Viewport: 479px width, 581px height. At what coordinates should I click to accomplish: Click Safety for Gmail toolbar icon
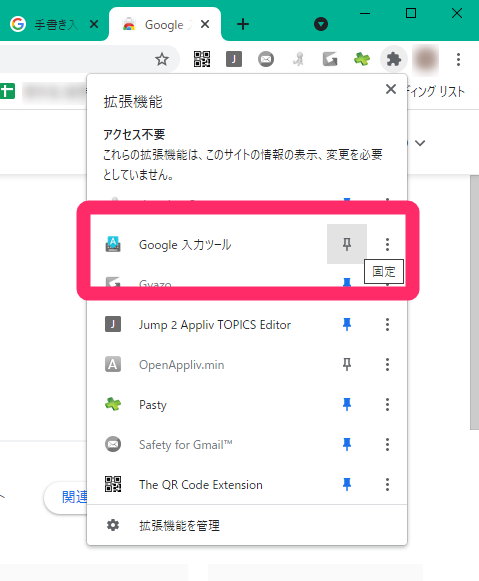[266, 59]
